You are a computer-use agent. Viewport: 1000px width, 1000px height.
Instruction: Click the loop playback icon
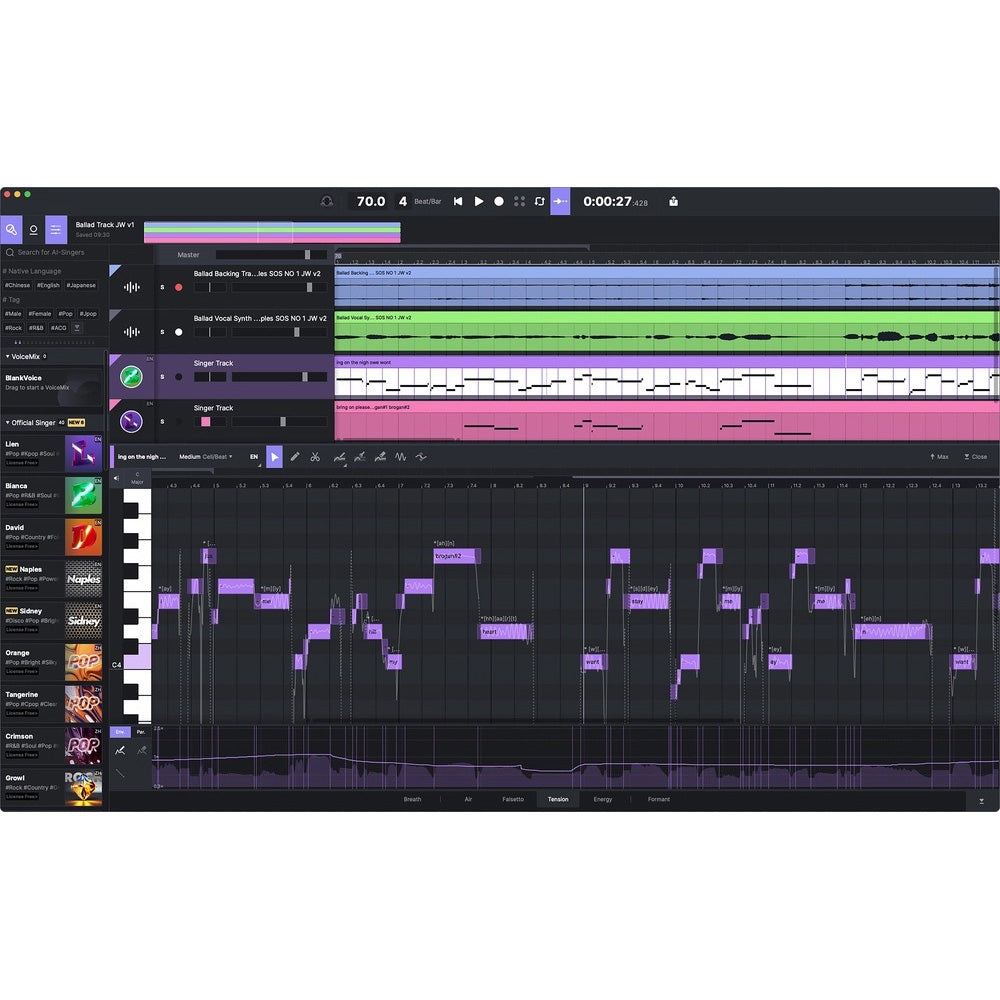(539, 201)
